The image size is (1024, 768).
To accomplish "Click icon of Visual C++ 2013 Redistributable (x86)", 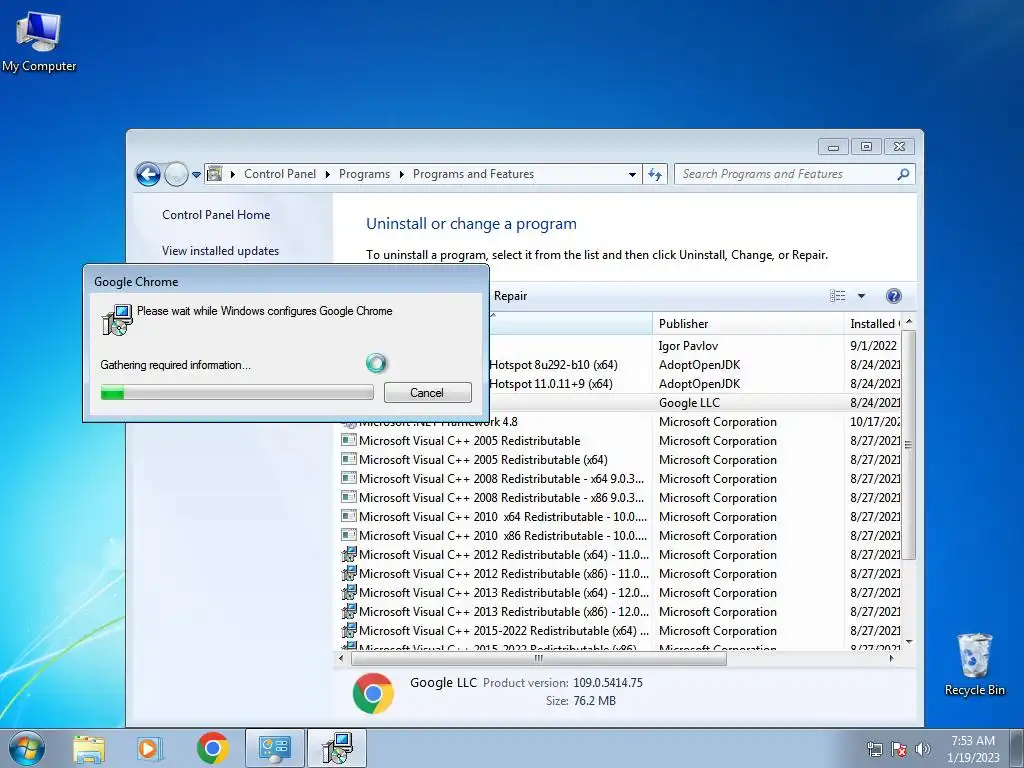I will pyautogui.click(x=349, y=611).
